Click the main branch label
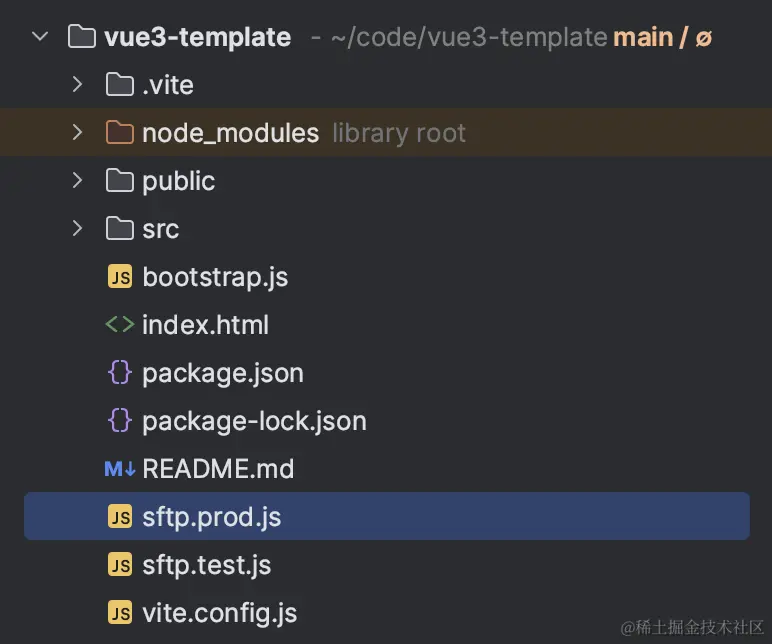The height and width of the screenshot is (644, 772). tap(642, 38)
